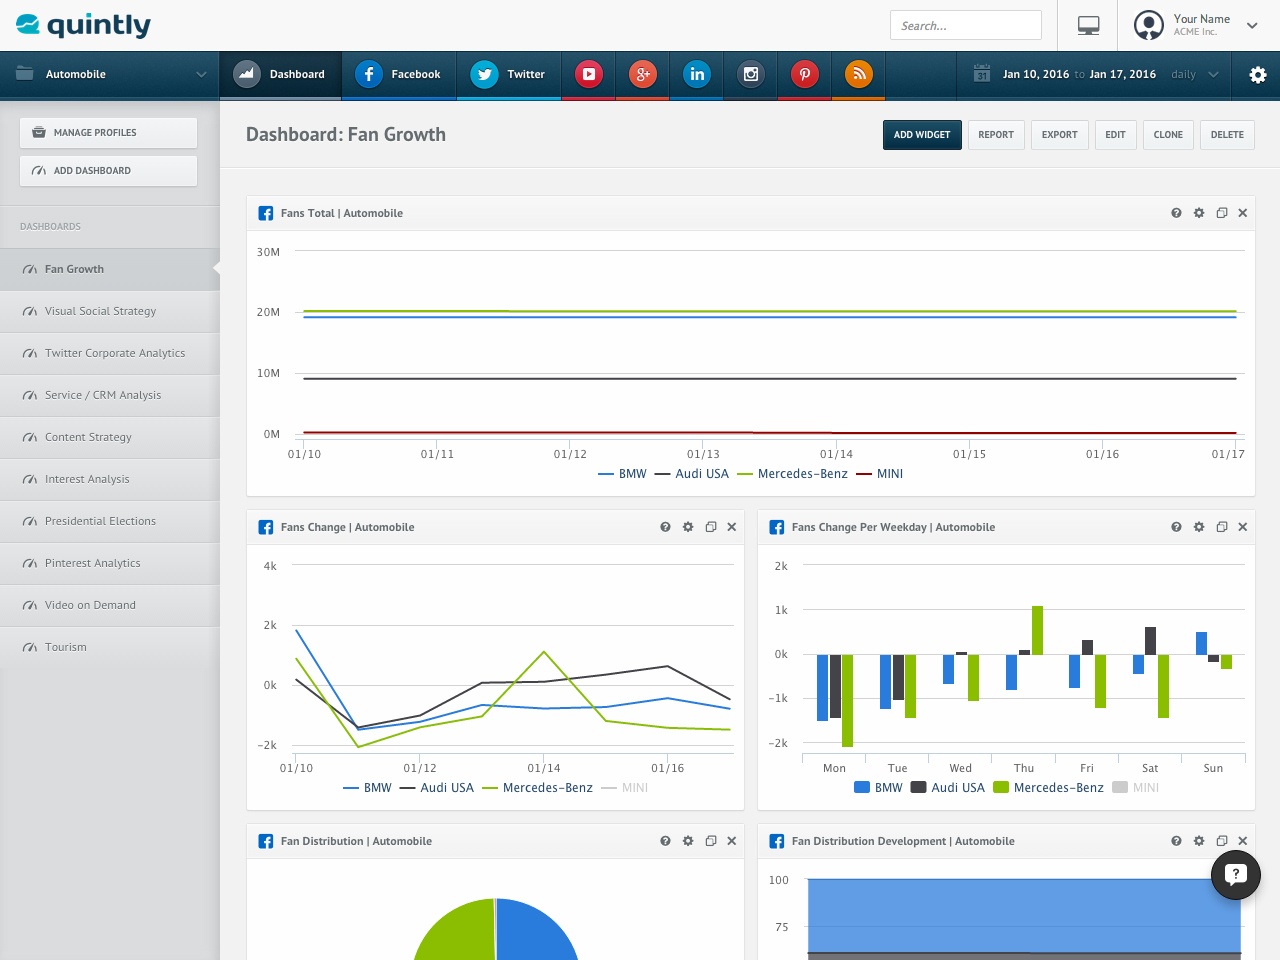Clone the Fans Change widget
This screenshot has height=960, width=1280.
[710, 527]
